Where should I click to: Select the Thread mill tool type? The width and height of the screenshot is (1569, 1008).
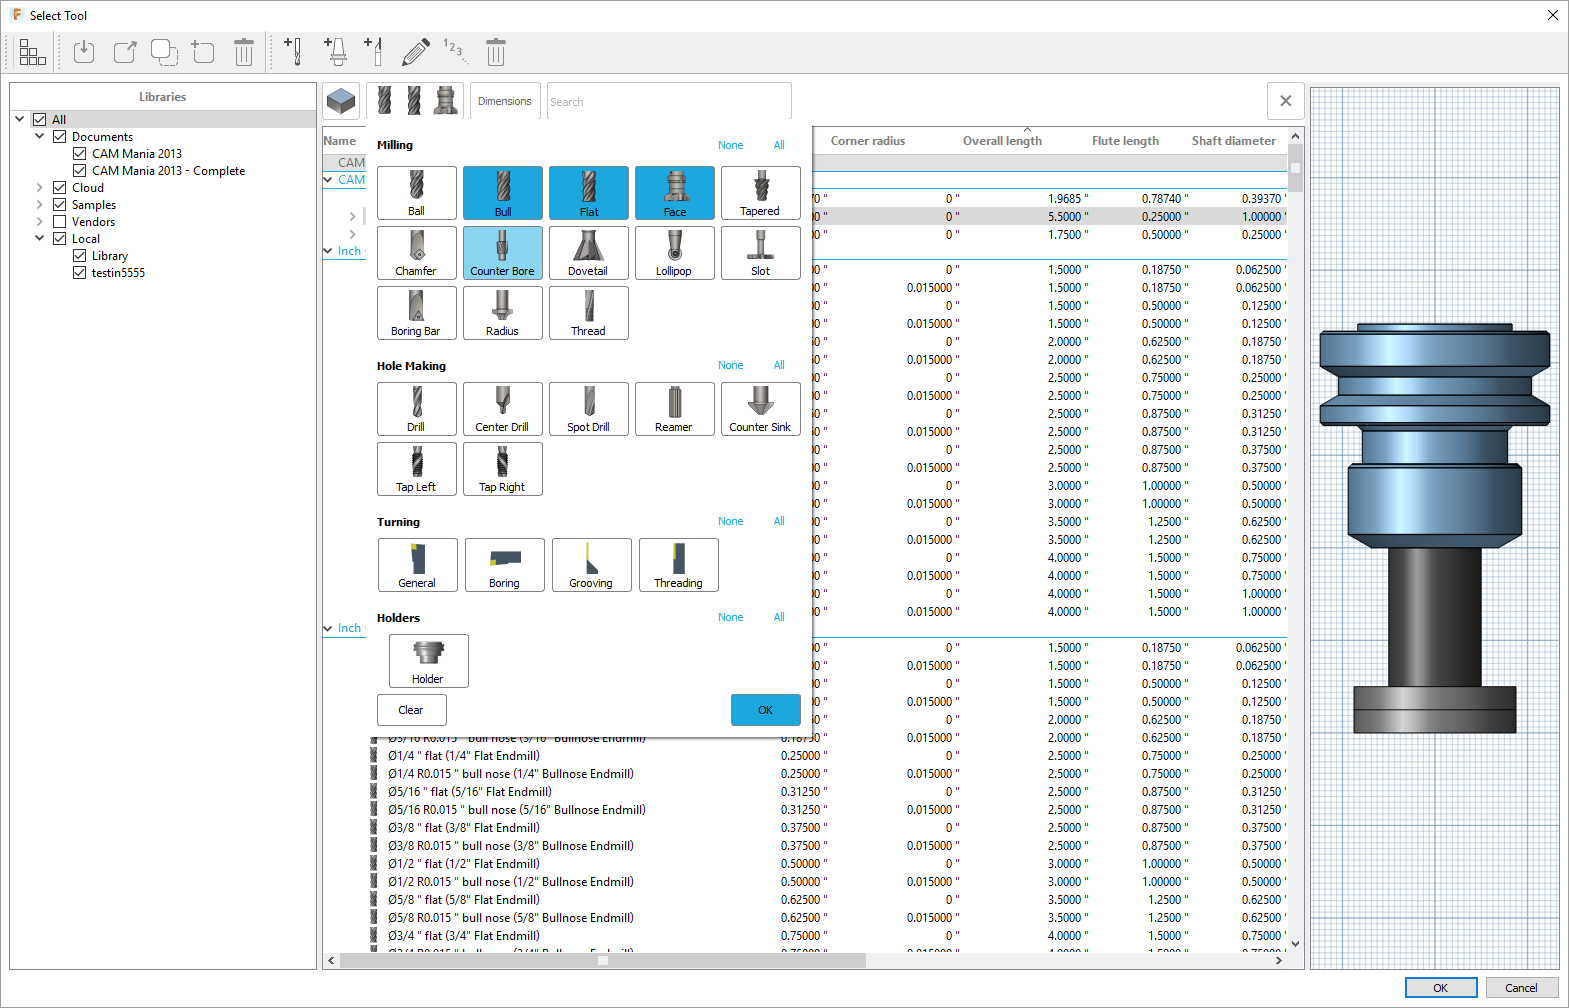coord(589,313)
